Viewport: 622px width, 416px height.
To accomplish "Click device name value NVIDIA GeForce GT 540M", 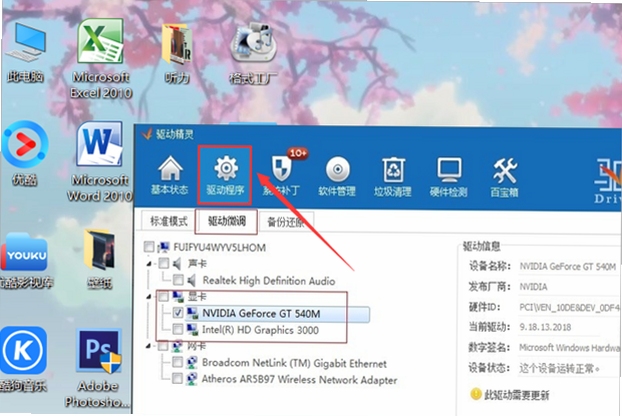I will tap(568, 266).
